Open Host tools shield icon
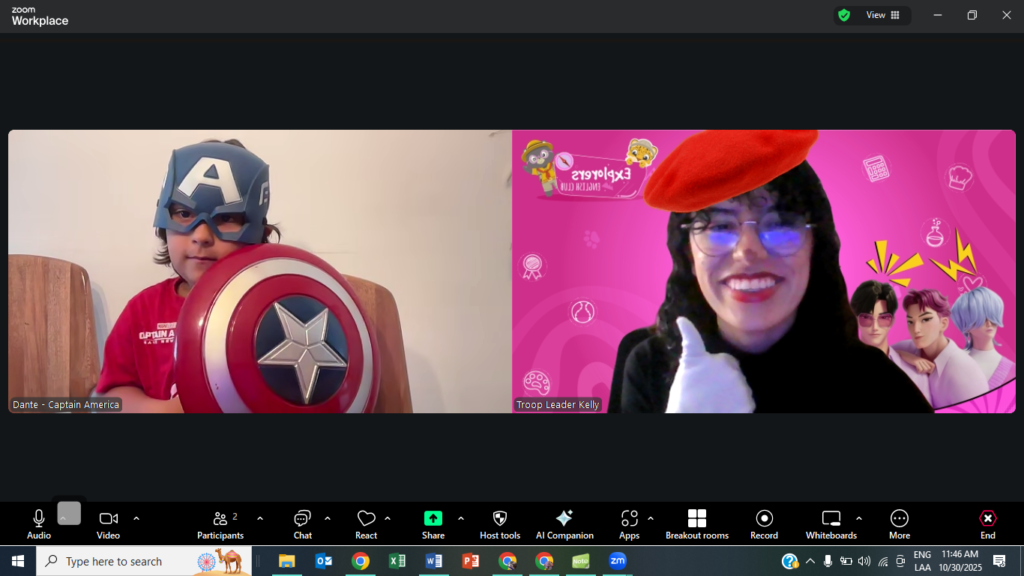This screenshot has width=1024, height=576. 500,519
